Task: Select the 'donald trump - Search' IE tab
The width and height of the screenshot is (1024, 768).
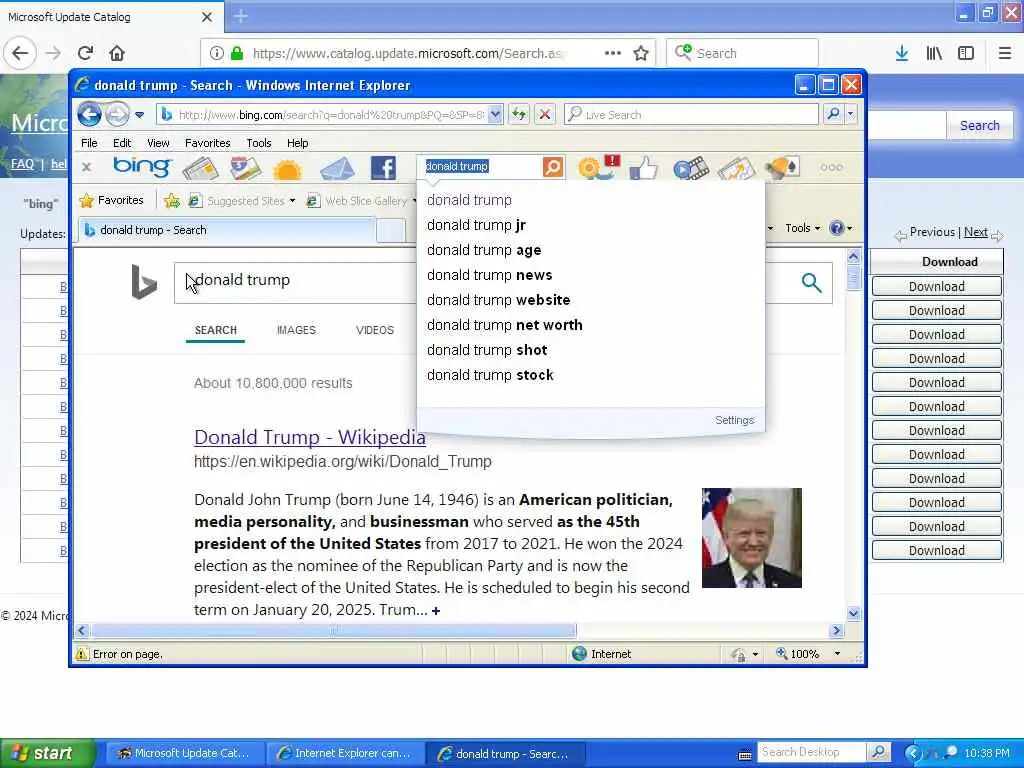Action: tap(227, 230)
